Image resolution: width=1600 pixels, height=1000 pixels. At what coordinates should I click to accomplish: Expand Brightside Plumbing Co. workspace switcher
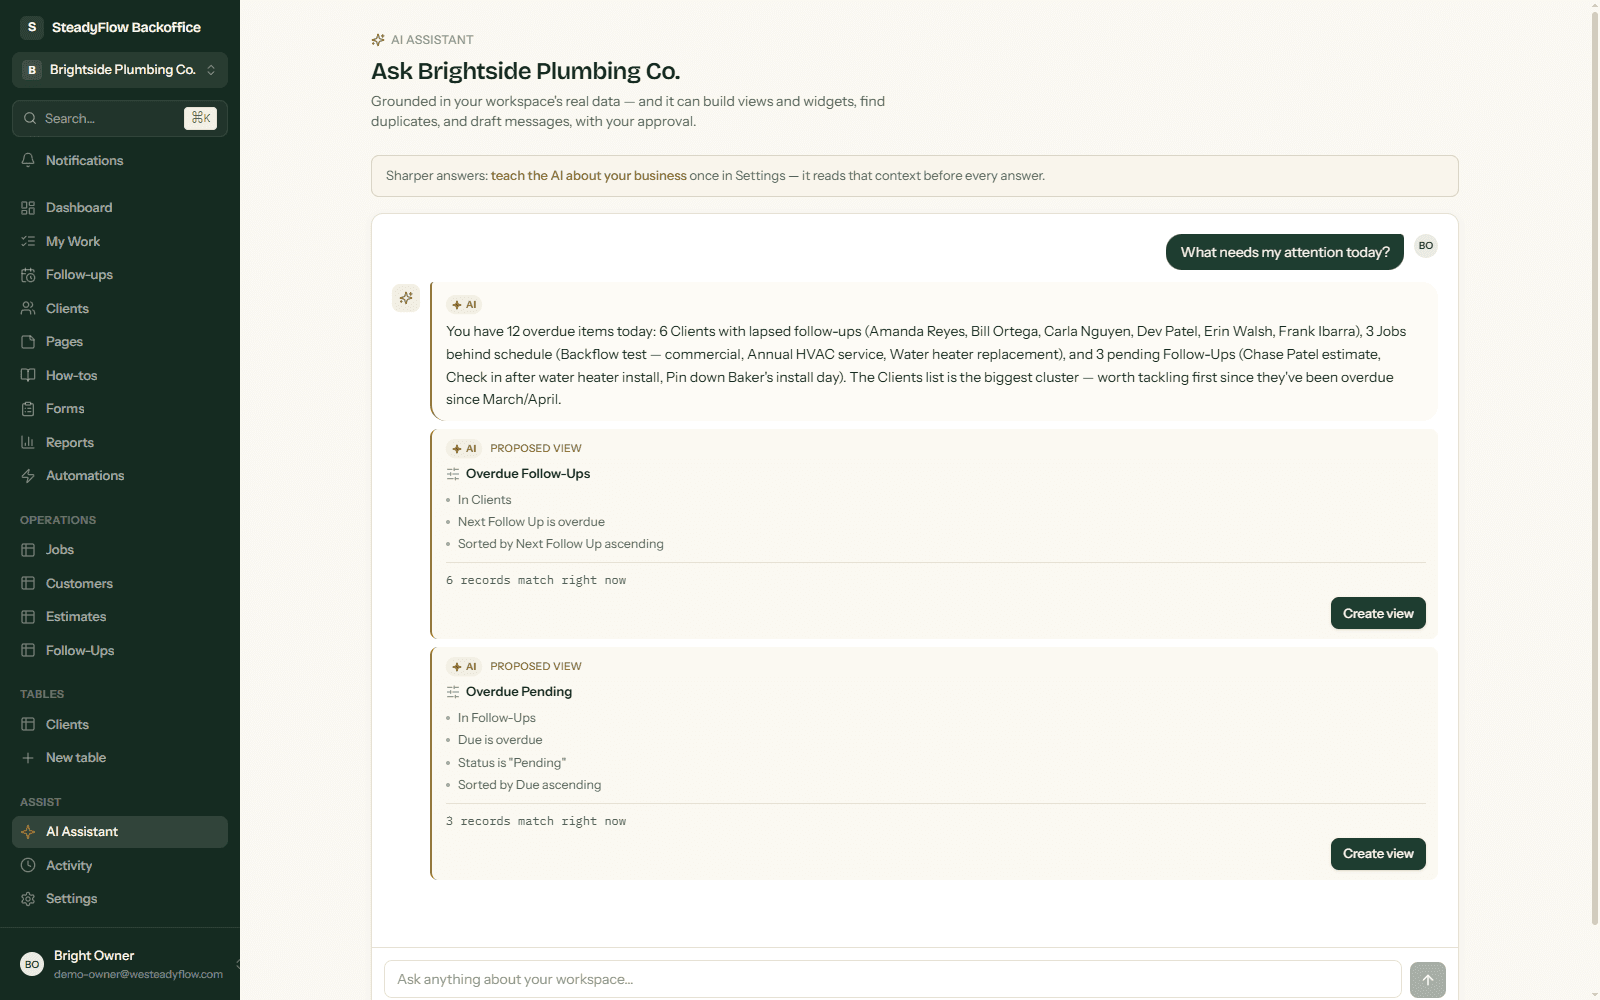pos(120,70)
